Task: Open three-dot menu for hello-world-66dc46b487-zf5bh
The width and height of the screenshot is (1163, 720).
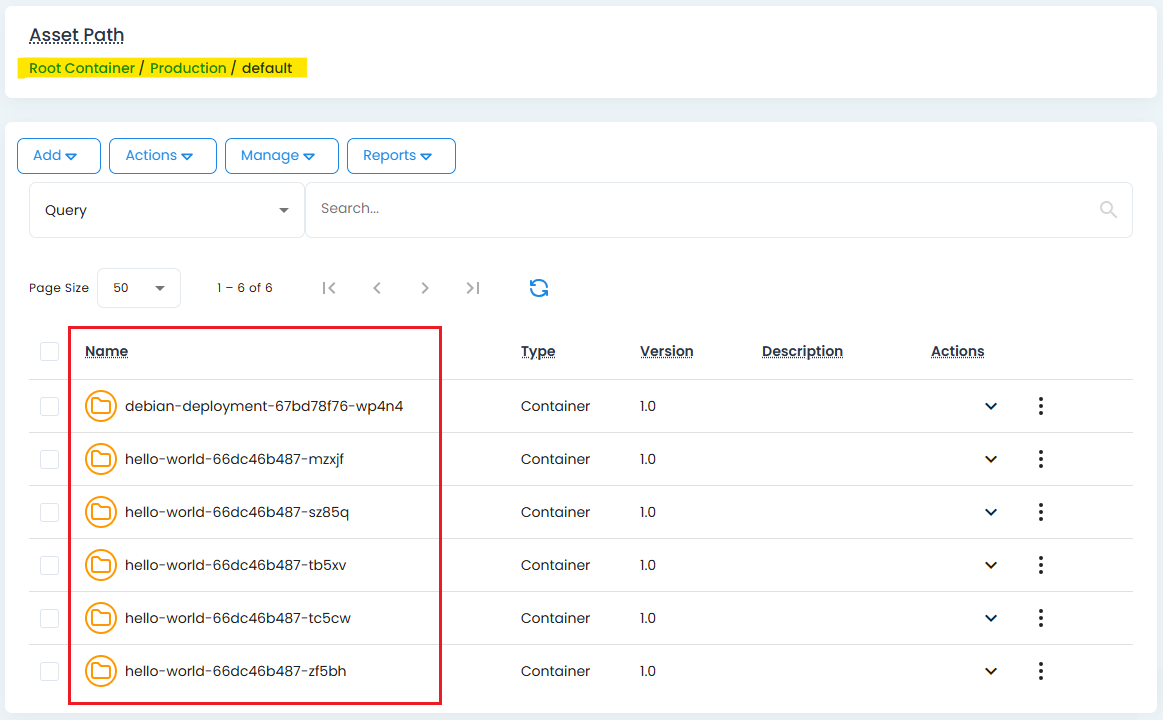Action: coord(1041,671)
